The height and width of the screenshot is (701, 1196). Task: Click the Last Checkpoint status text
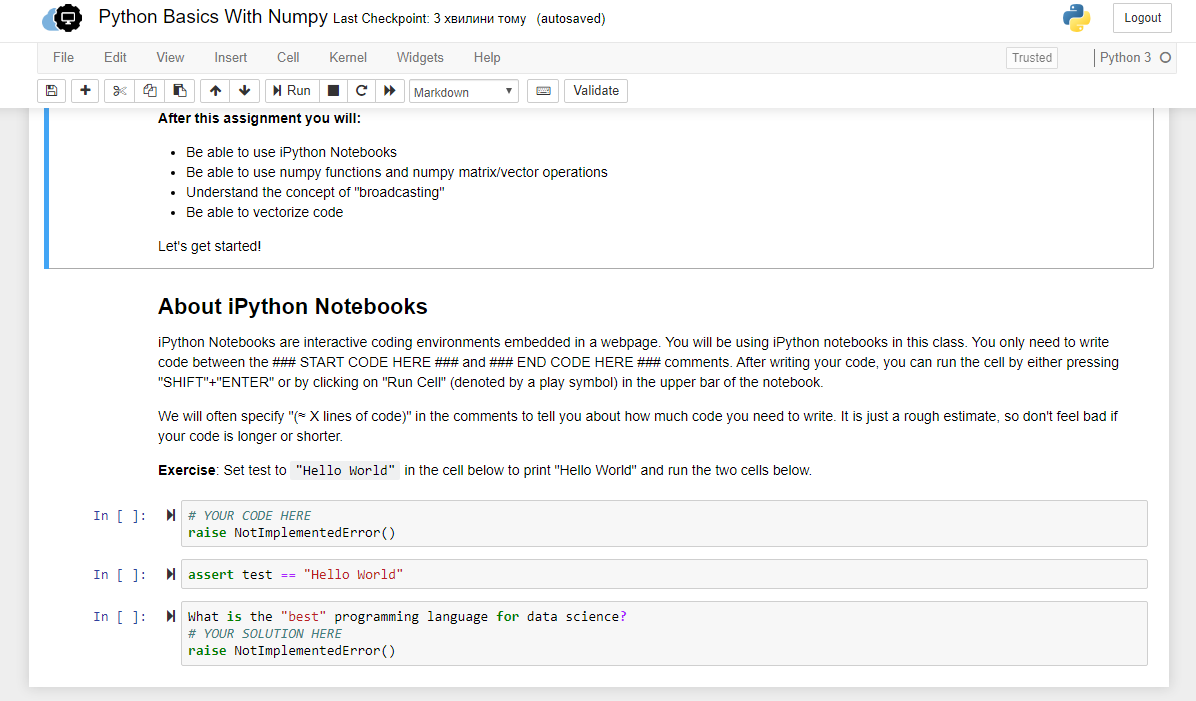pos(429,19)
